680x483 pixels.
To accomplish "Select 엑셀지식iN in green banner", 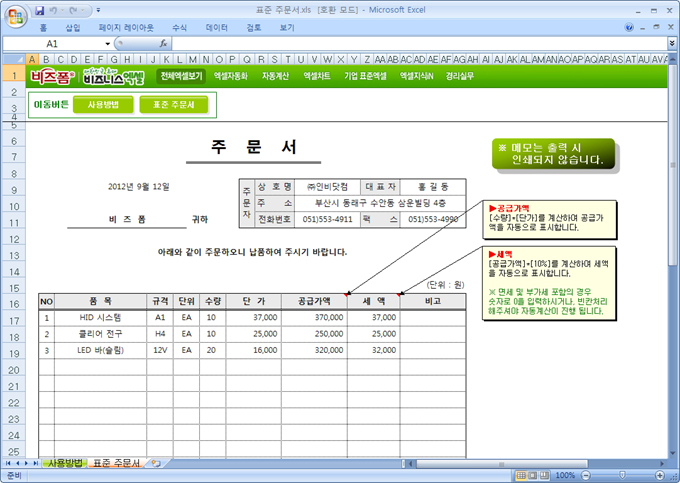I will (416, 76).
